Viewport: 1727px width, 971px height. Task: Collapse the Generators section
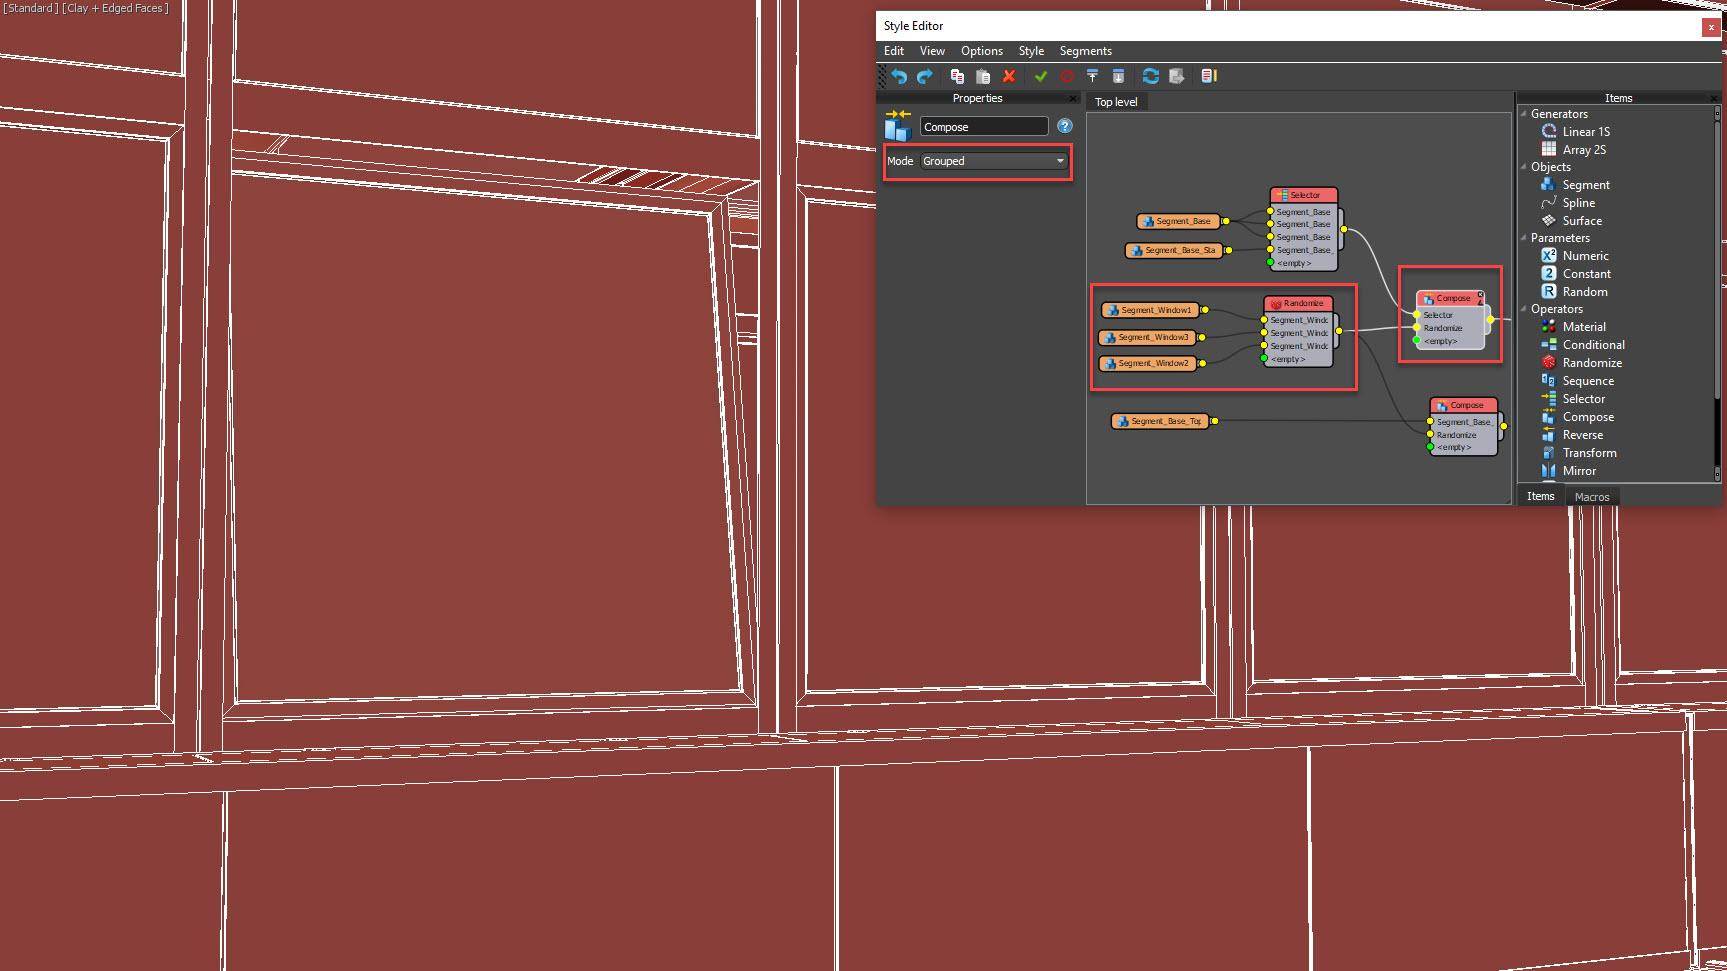[1524, 113]
